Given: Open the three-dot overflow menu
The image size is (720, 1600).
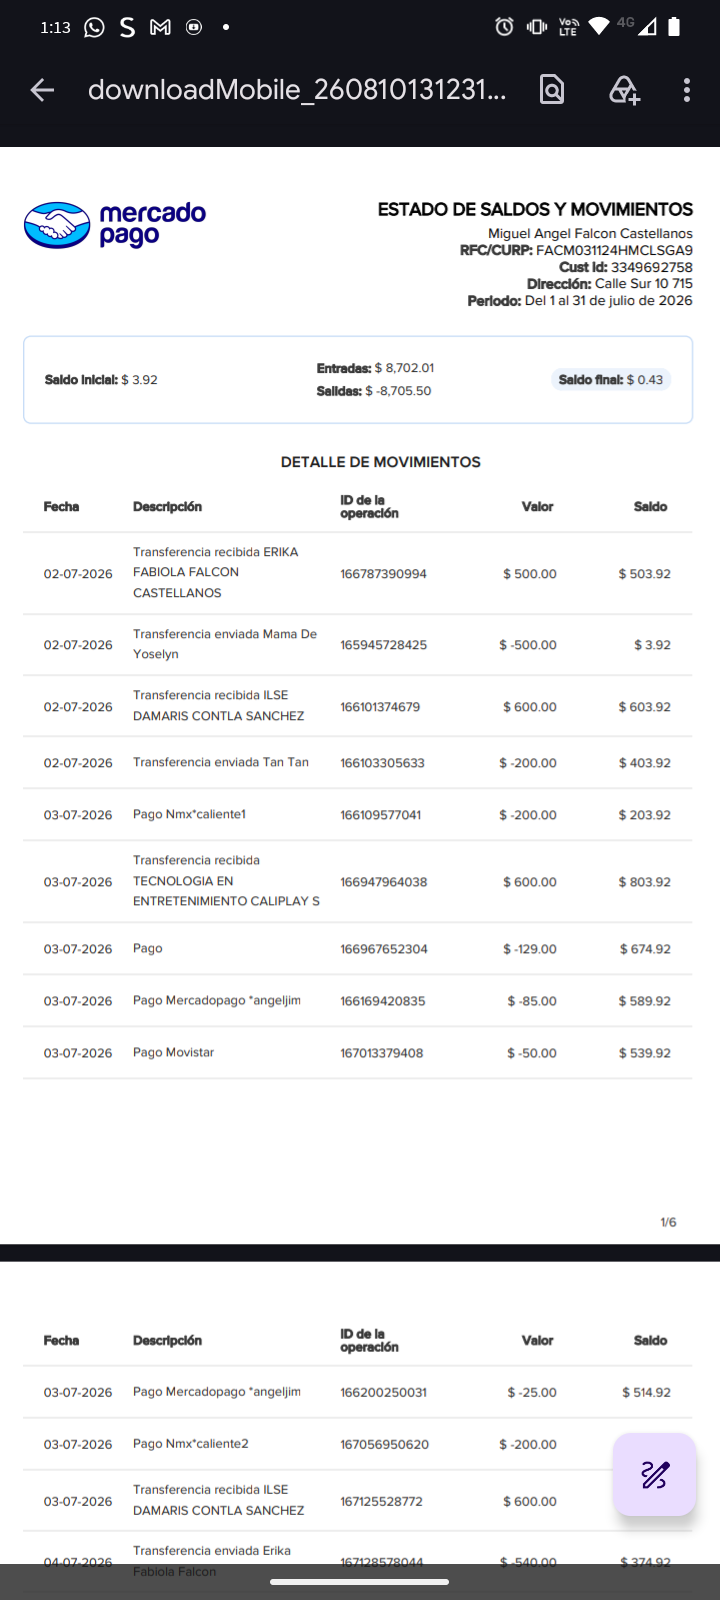Looking at the screenshot, I should 687,90.
